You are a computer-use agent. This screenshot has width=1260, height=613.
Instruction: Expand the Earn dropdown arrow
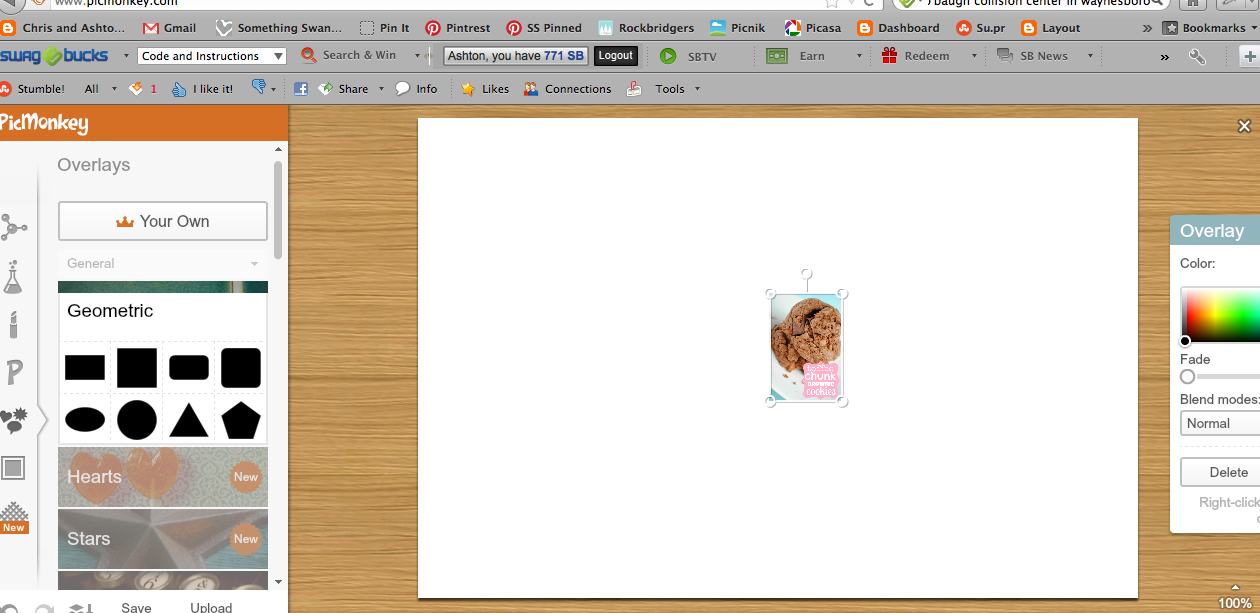[x=859, y=57]
